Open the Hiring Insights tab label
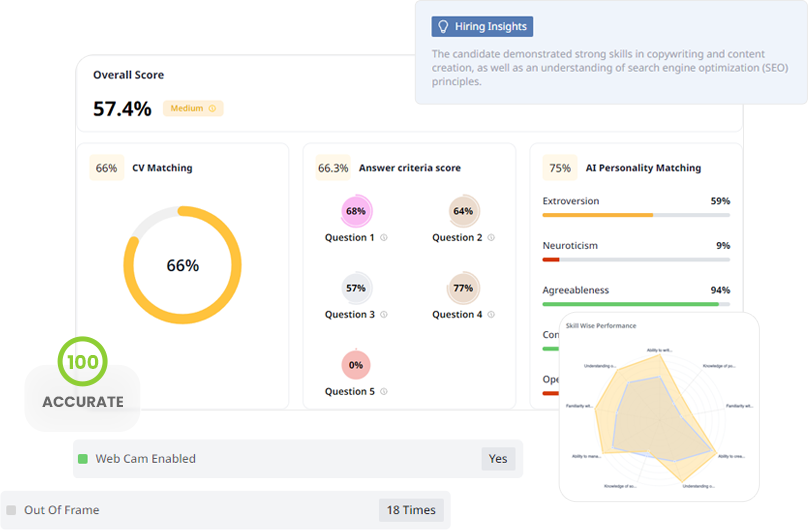The width and height of the screenshot is (808, 530). pyautogui.click(x=482, y=27)
